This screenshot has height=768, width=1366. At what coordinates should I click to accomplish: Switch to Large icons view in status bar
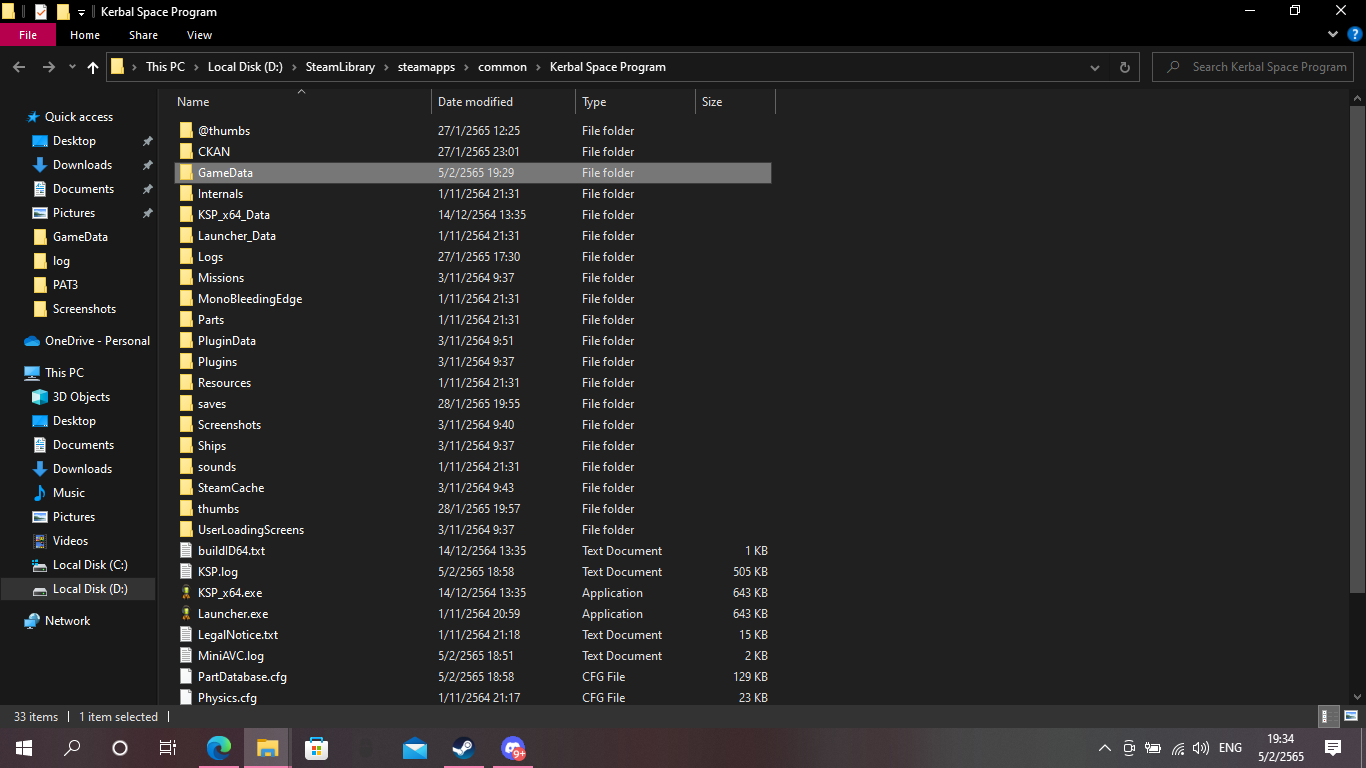point(1350,716)
